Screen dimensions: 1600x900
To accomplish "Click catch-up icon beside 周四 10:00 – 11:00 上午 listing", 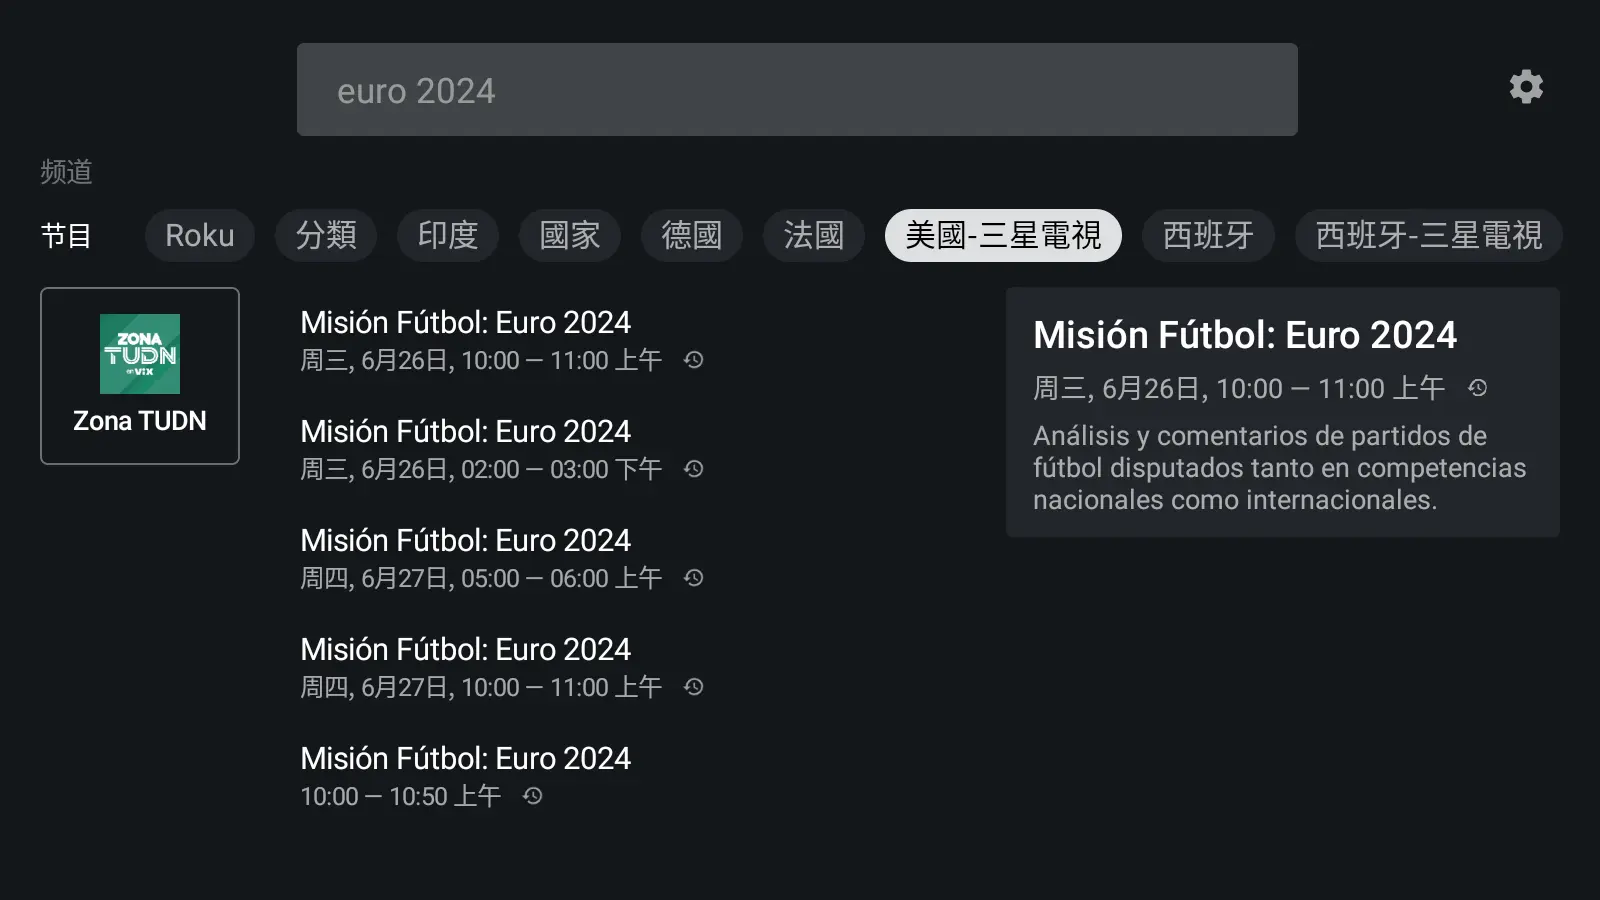I will pos(694,687).
